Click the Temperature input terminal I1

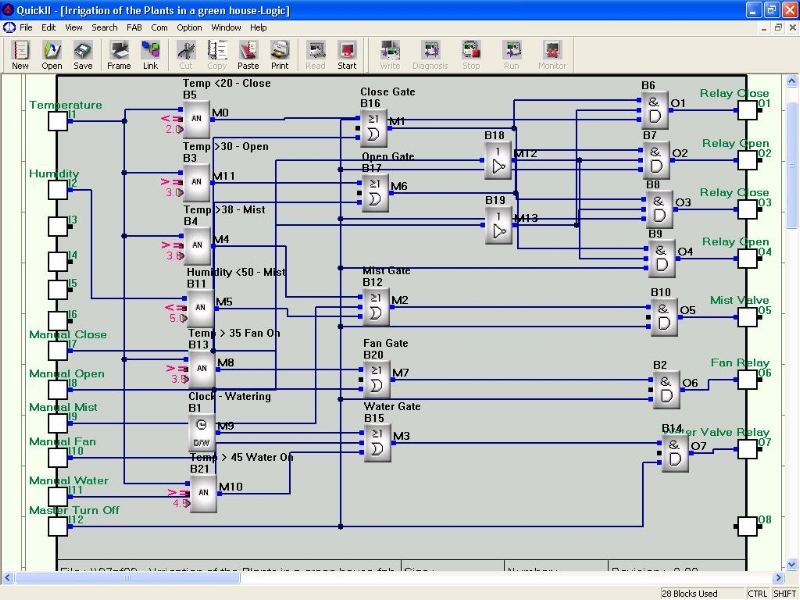tap(58, 121)
